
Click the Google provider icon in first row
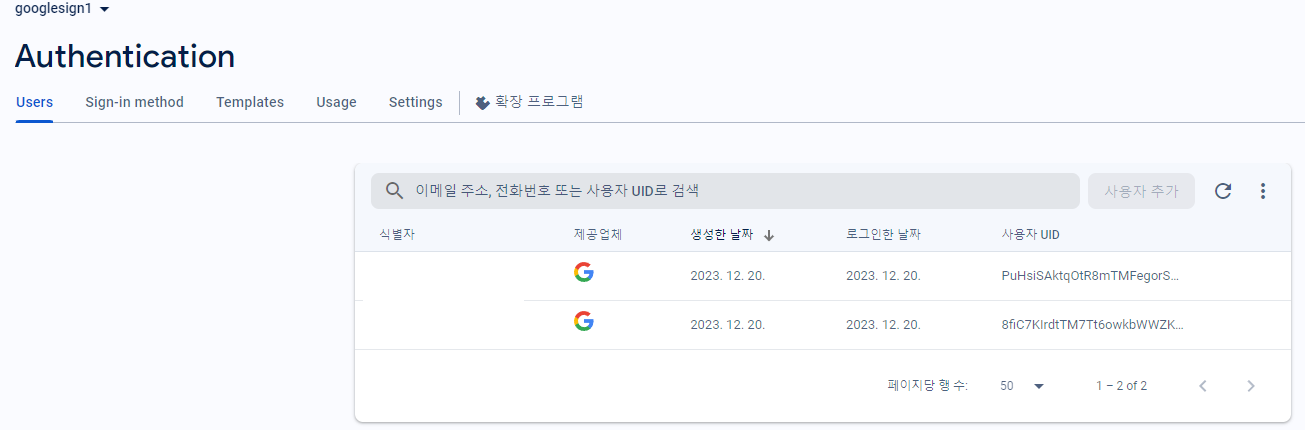click(x=584, y=272)
